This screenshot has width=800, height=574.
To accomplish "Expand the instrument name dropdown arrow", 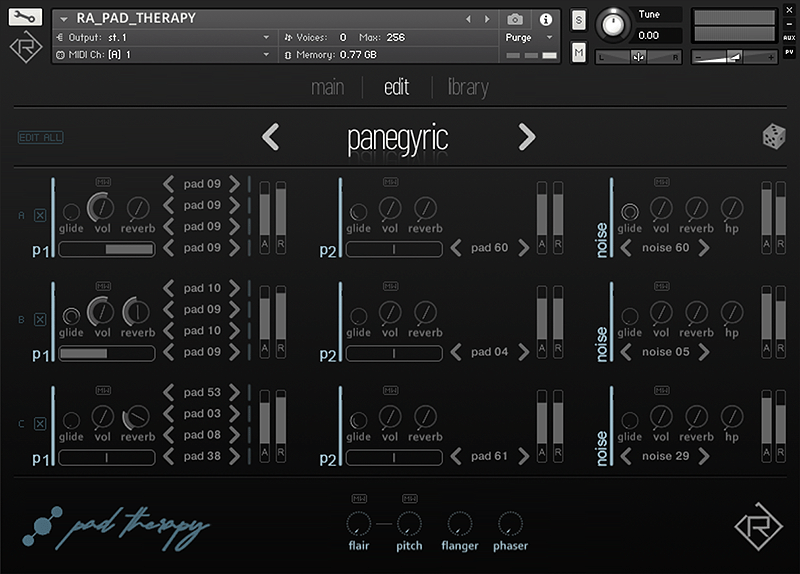I will [x=64, y=19].
